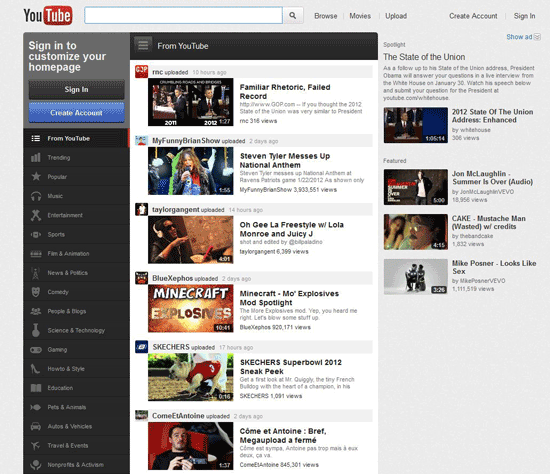Open the Upload menu item
This screenshot has width=550, height=474.
(396, 16)
